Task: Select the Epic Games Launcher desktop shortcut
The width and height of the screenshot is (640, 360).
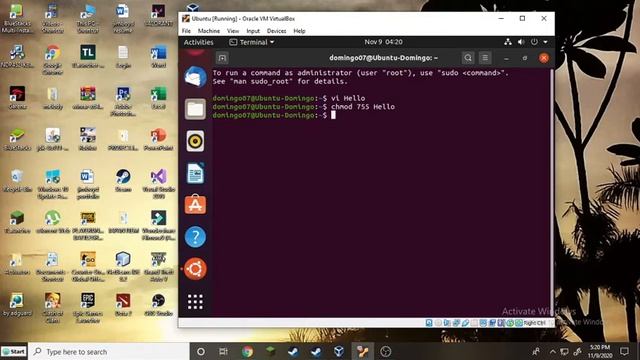Action: click(87, 308)
